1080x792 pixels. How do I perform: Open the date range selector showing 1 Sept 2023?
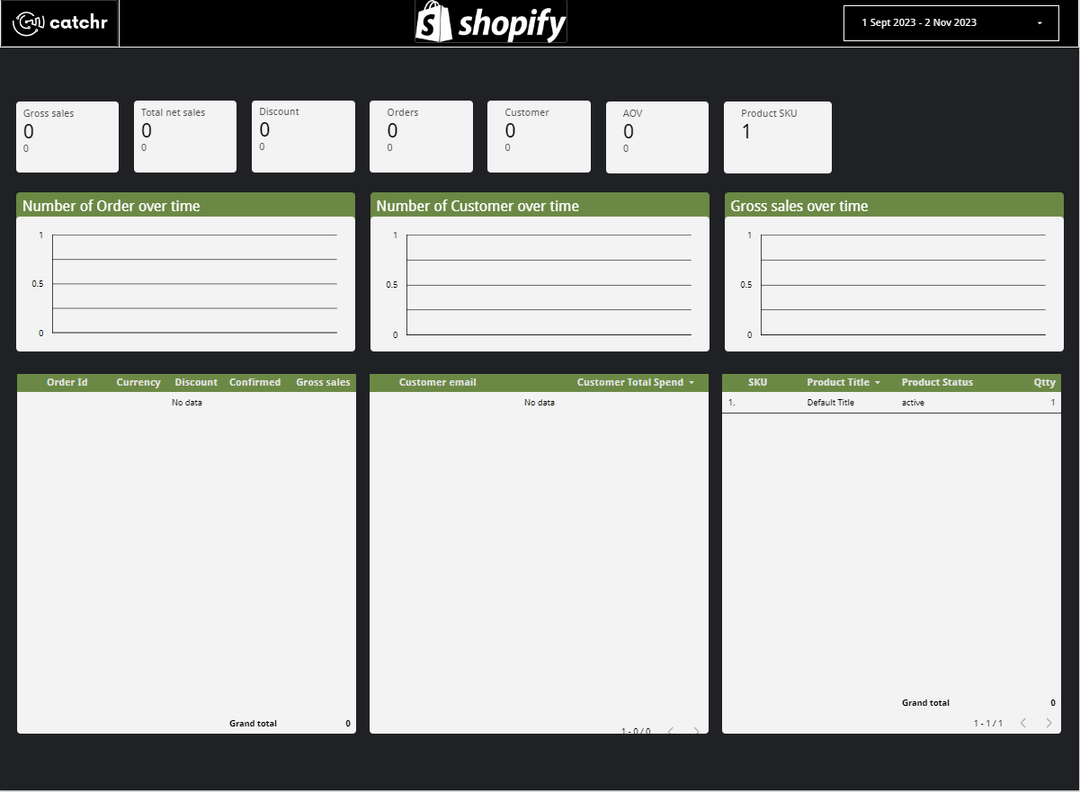[x=950, y=22]
